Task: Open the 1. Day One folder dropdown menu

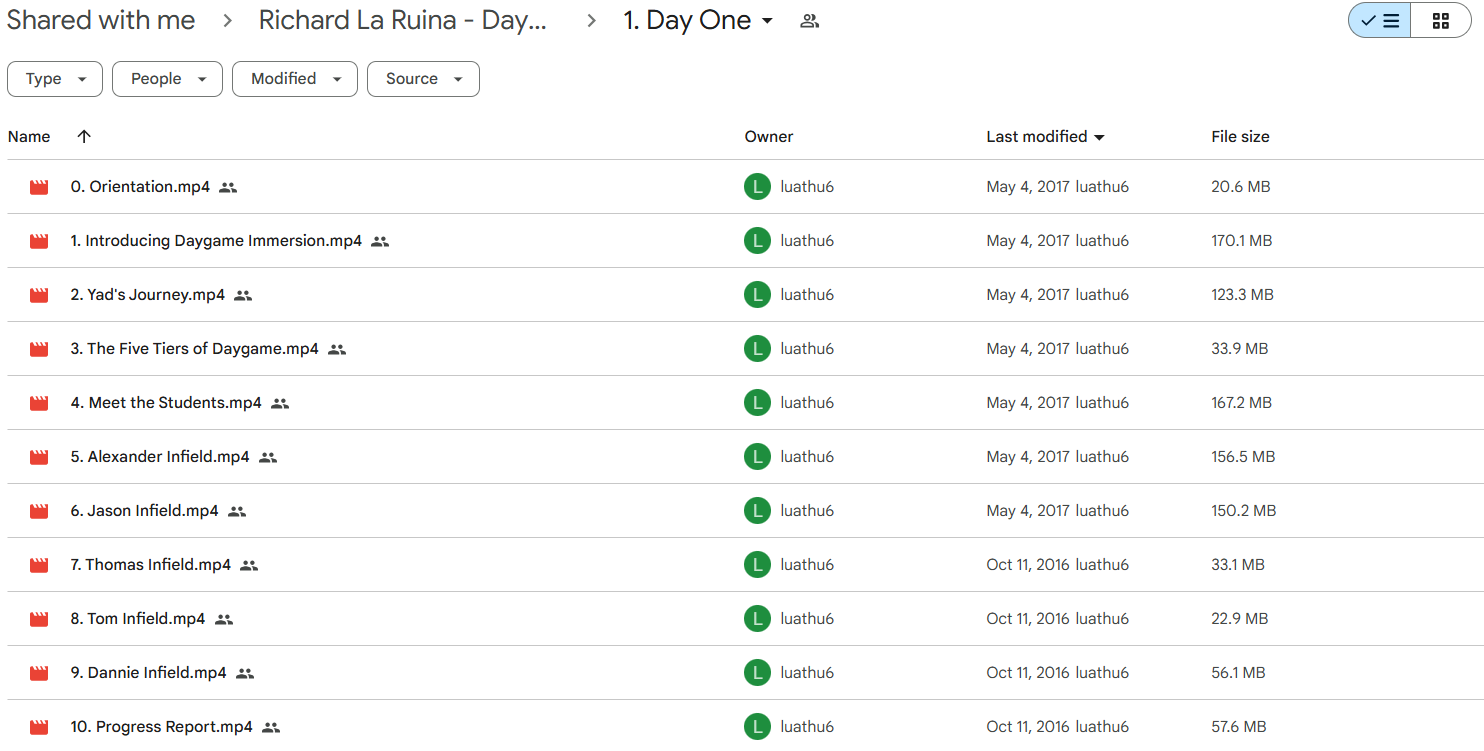Action: tap(767, 21)
